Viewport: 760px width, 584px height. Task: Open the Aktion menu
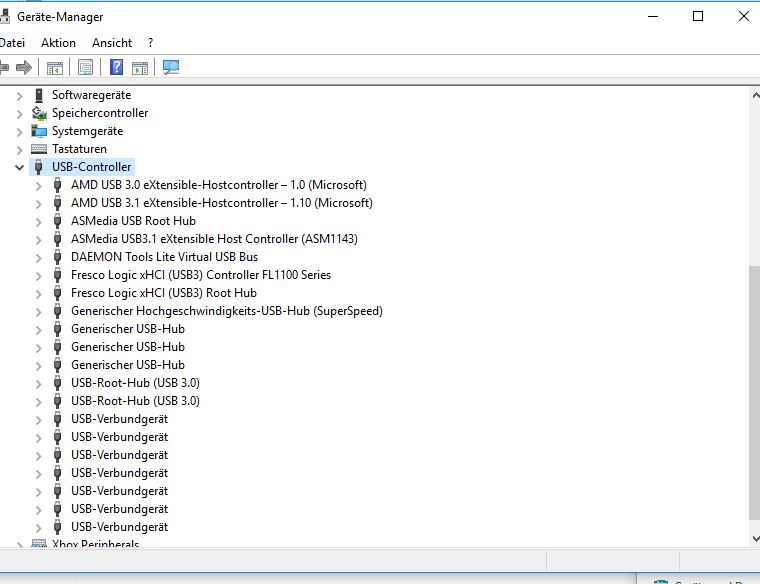58,43
